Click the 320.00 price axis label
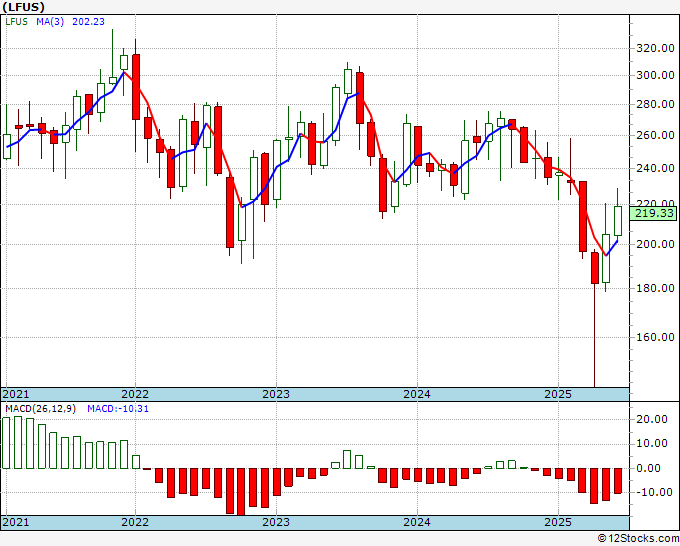This screenshot has width=680, height=546. (x=655, y=48)
